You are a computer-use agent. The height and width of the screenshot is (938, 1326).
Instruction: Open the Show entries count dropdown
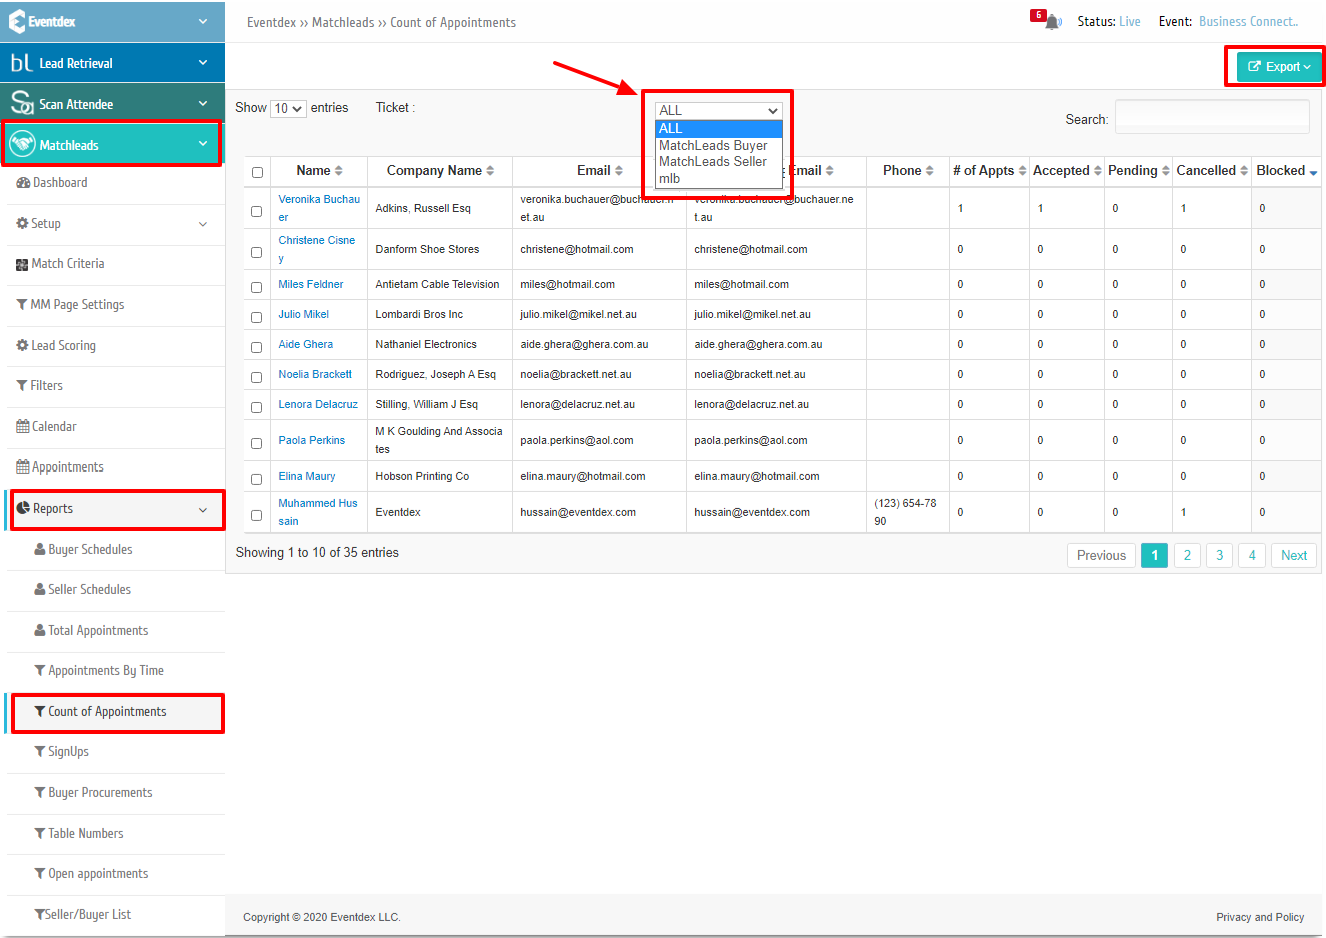288,108
